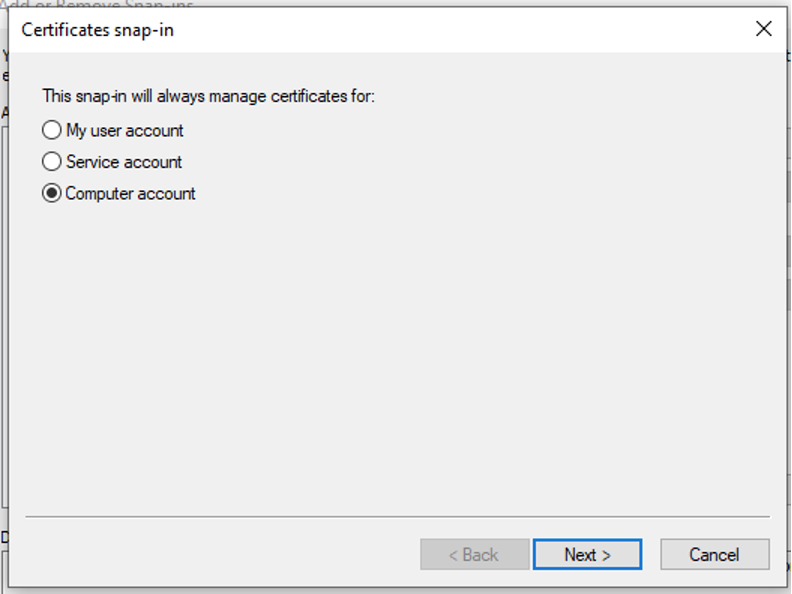Screen dimensions: 792x594
Task: Dismiss the wizard via the Cancel label
Action: click(715, 555)
